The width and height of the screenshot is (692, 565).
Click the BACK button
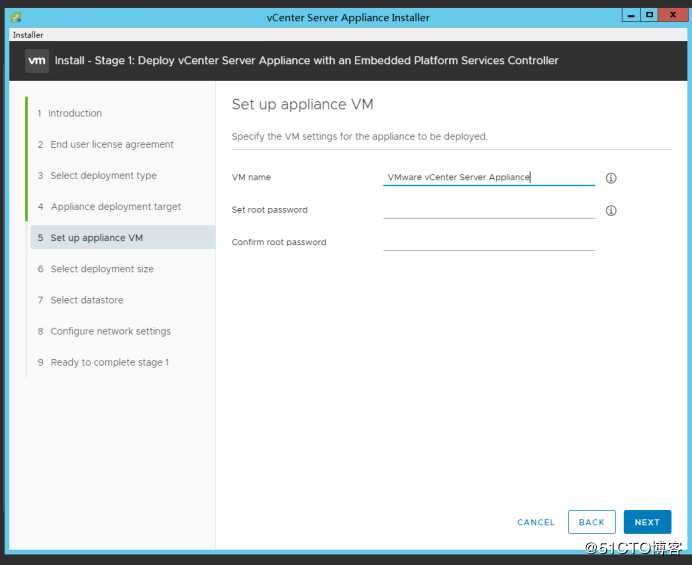click(x=591, y=522)
